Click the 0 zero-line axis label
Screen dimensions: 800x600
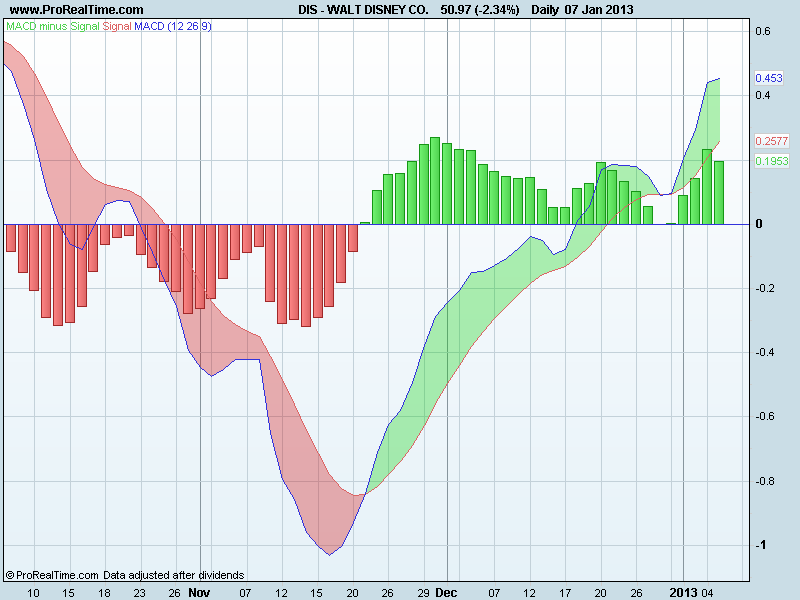pos(759,224)
